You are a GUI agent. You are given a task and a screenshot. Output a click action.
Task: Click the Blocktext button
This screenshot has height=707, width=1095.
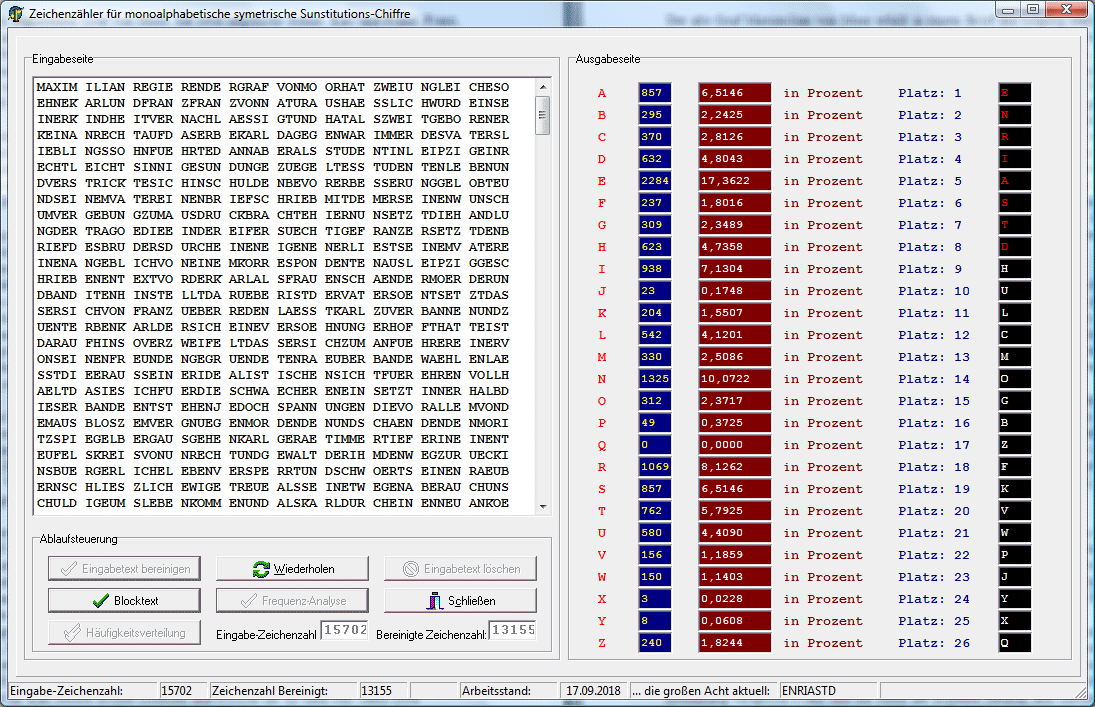(124, 601)
